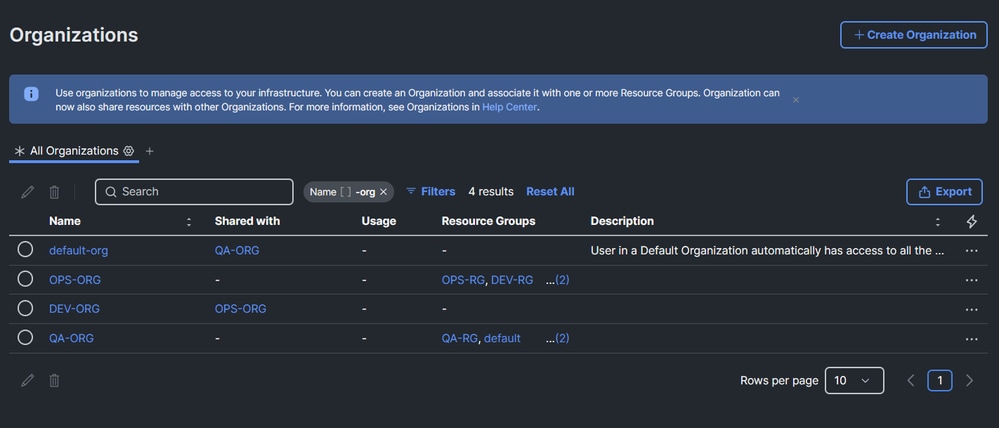Viewport: 999px width, 428px height.
Task: Click page number 1
Action: pyautogui.click(x=940, y=380)
